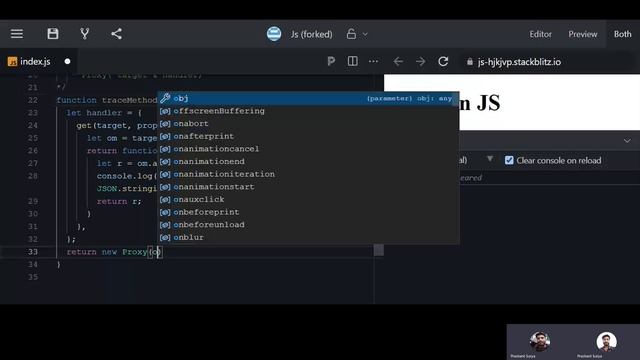640x360 pixels.
Task: Fork the project with the fork icon
Action: (84, 34)
